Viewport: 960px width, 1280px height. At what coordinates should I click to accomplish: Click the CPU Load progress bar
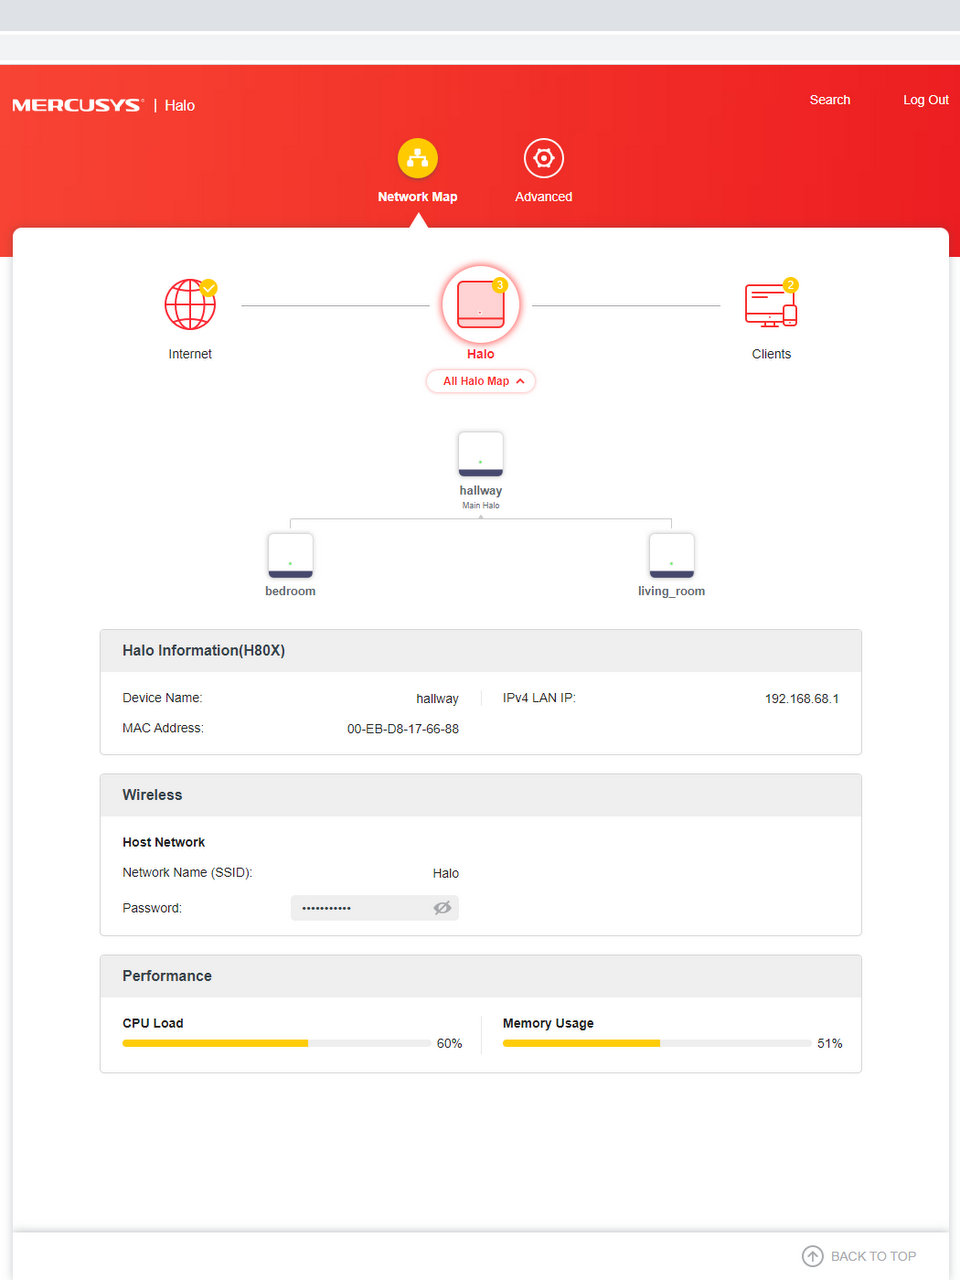pyautogui.click(x=276, y=1043)
